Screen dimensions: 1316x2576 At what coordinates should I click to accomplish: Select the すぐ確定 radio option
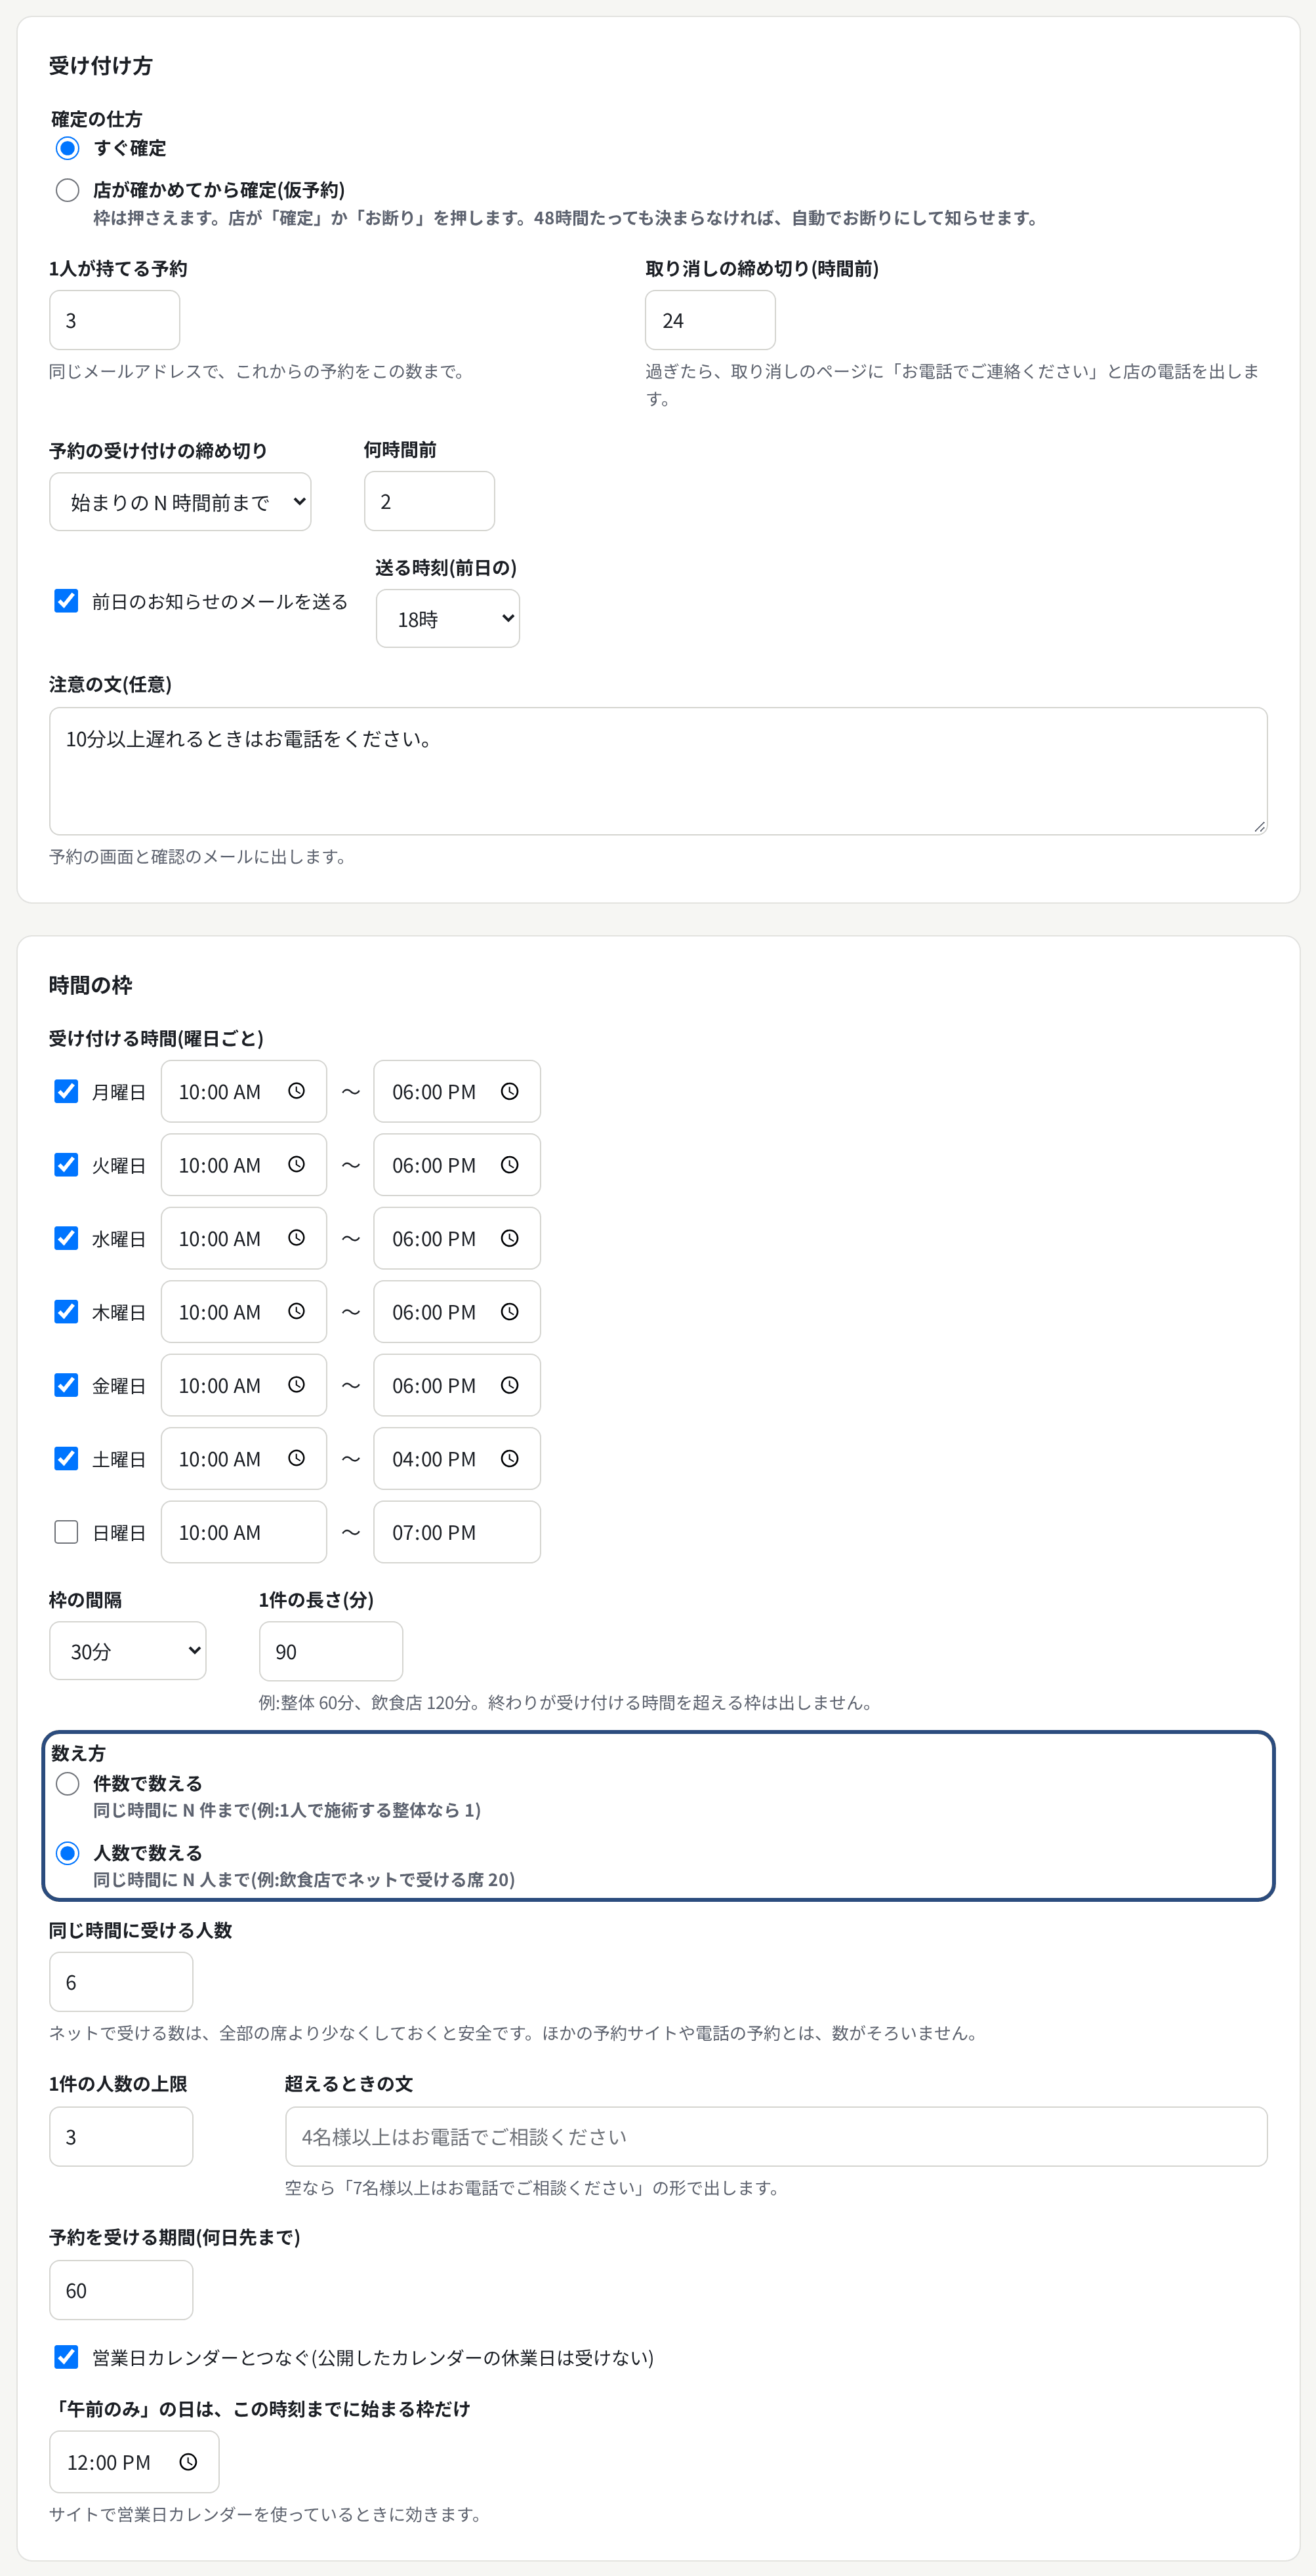click(x=67, y=148)
